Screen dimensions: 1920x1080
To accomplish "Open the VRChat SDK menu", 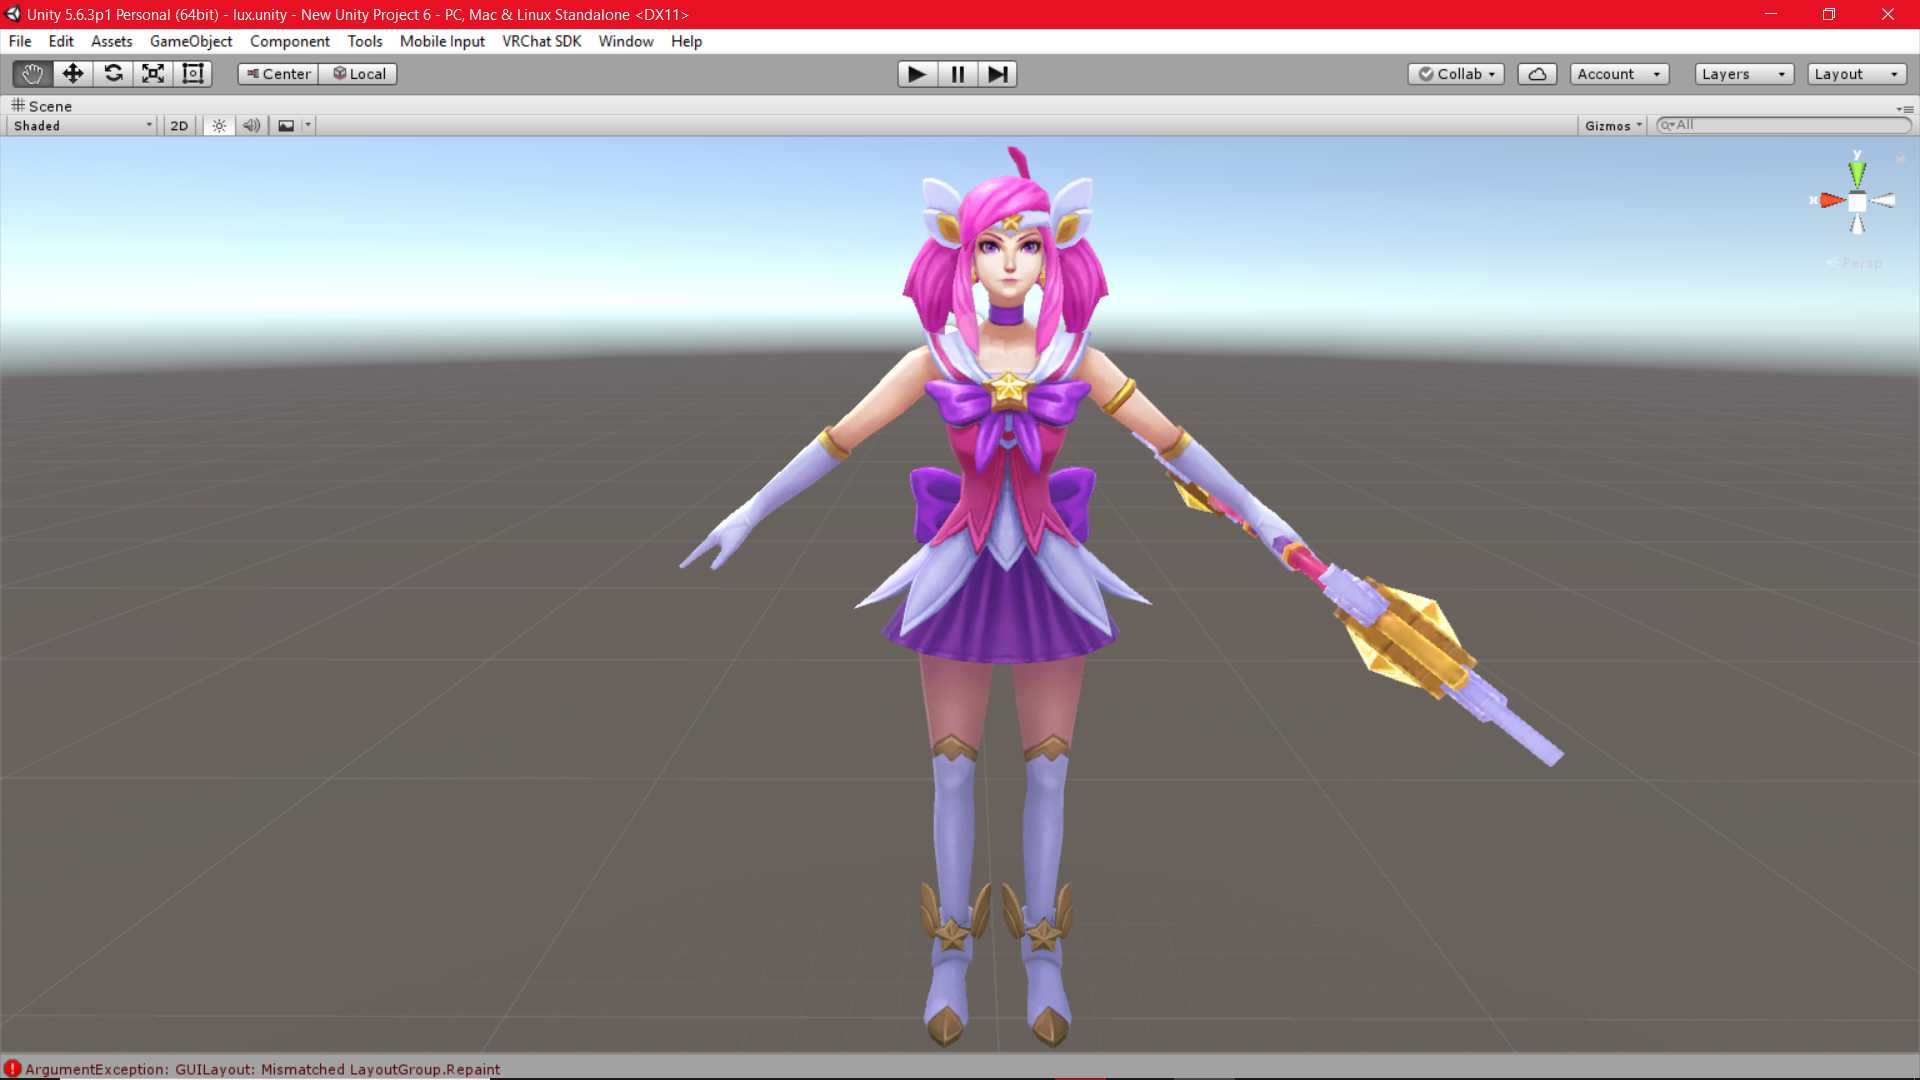I will coord(541,41).
